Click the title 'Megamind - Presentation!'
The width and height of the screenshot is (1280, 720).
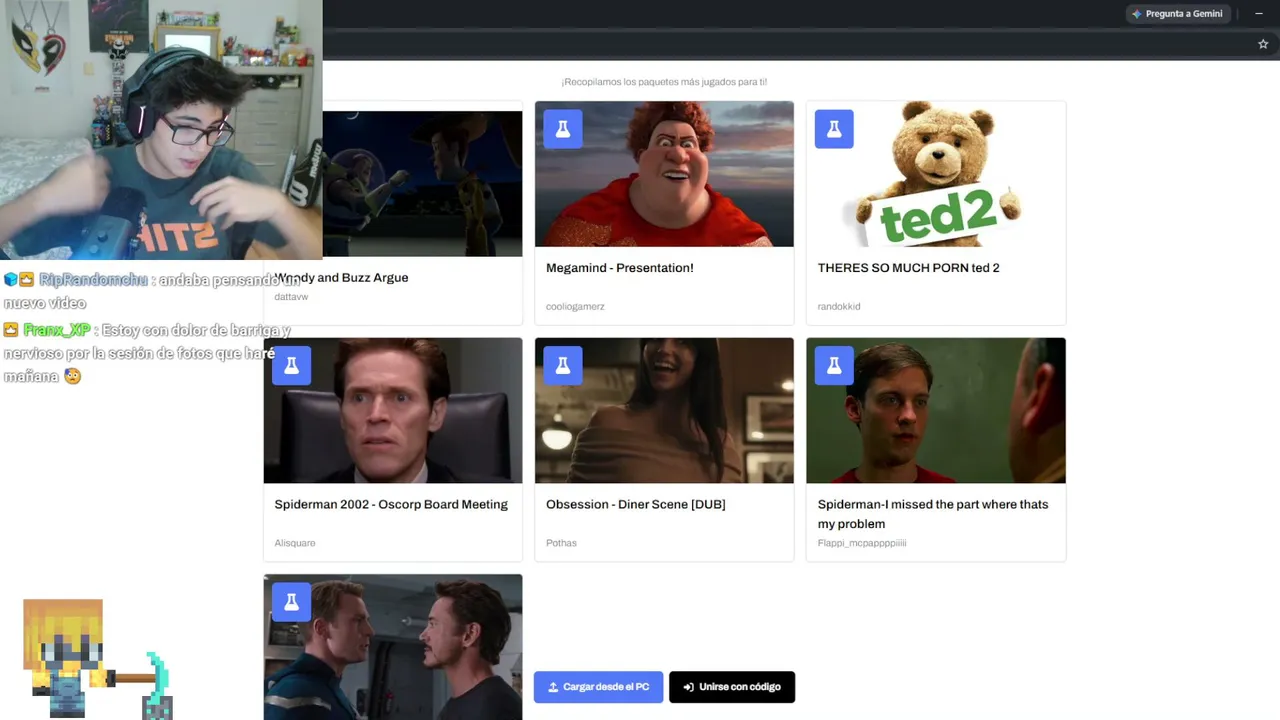point(620,268)
